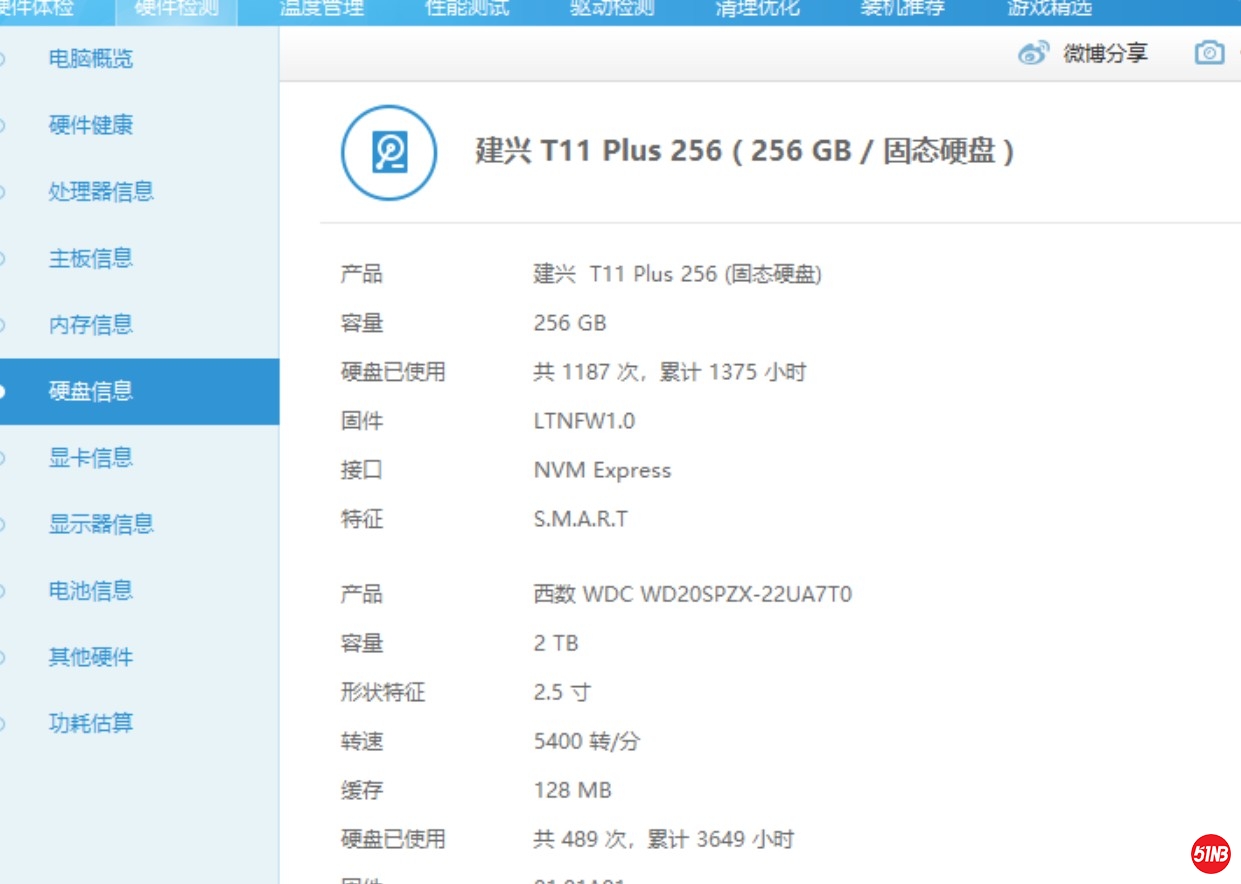The height and width of the screenshot is (884, 1241).
Task: Click the product value 建兴 T11 Plus 256 (固态硬盘)
Action: pos(677,274)
